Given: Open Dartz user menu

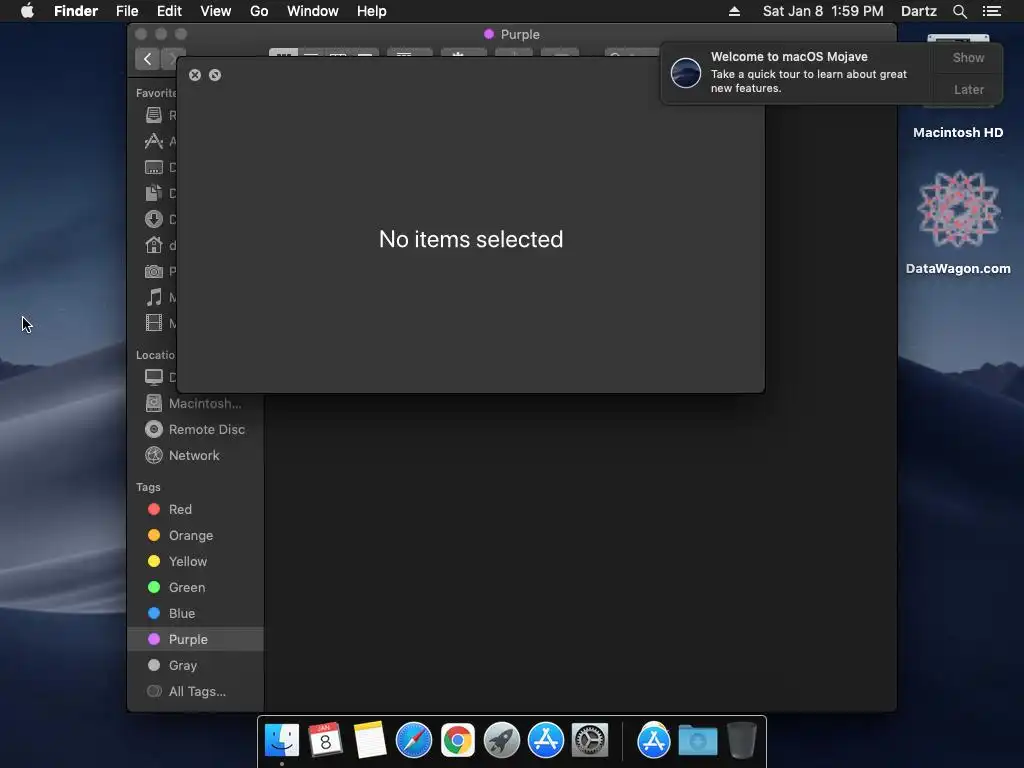Looking at the screenshot, I should pyautogui.click(x=919, y=11).
